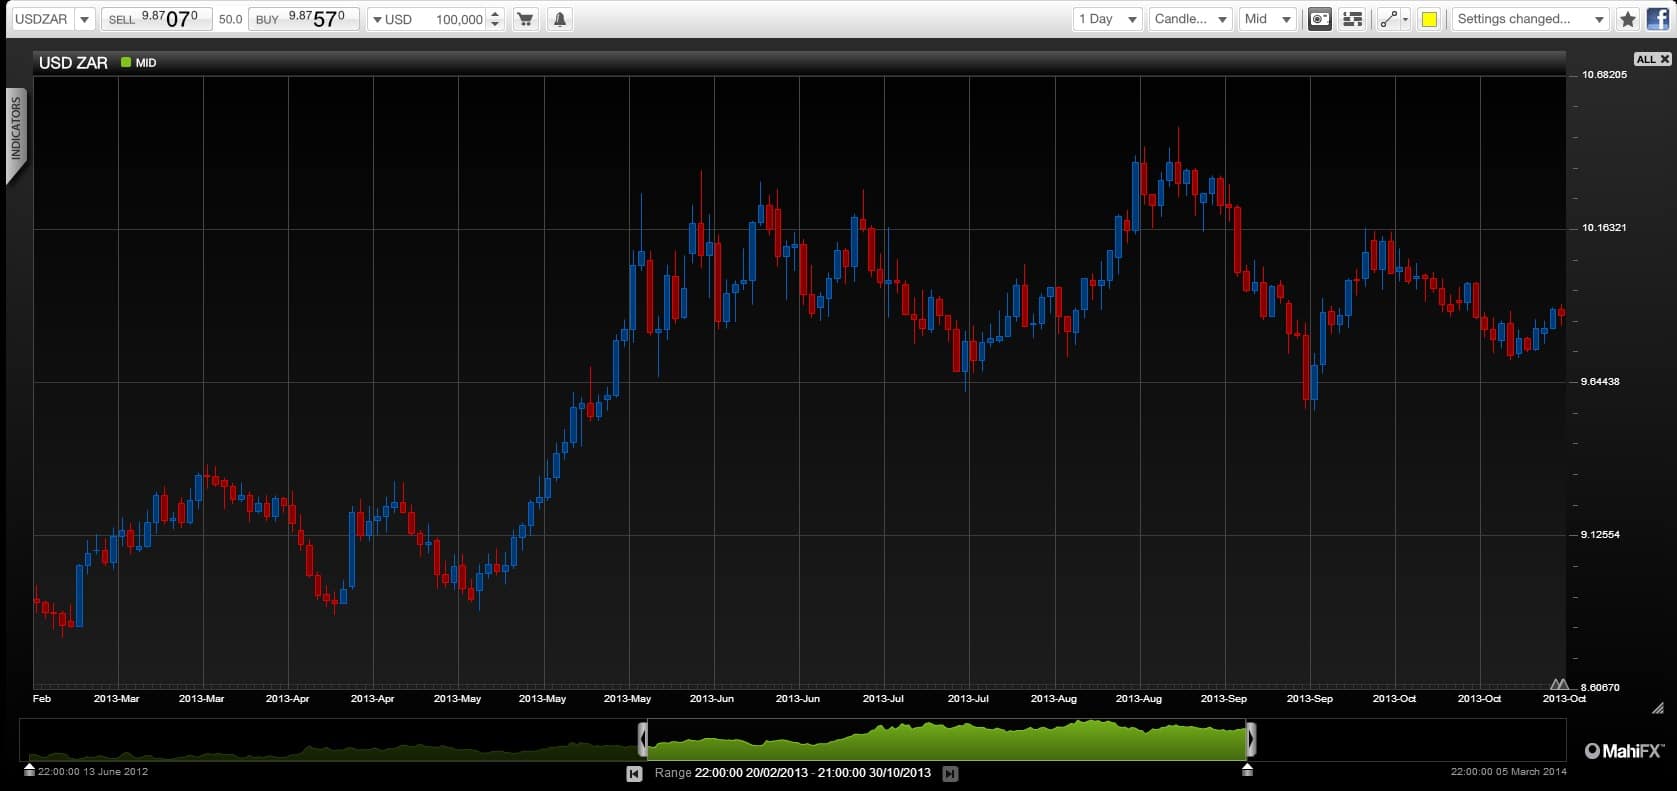Click the 10.68205 price axis label

(1604, 75)
